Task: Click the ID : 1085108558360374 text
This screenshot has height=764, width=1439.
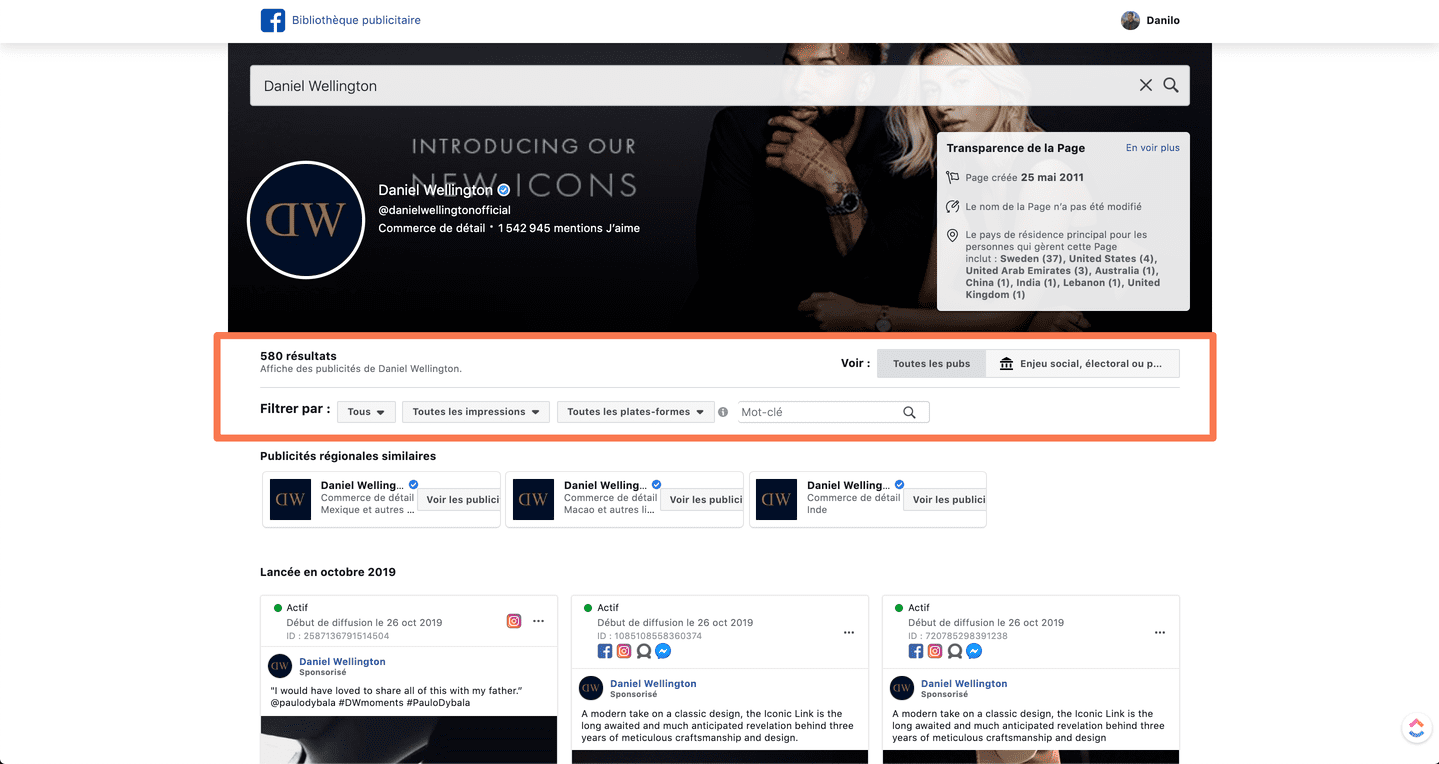Action: click(650, 636)
